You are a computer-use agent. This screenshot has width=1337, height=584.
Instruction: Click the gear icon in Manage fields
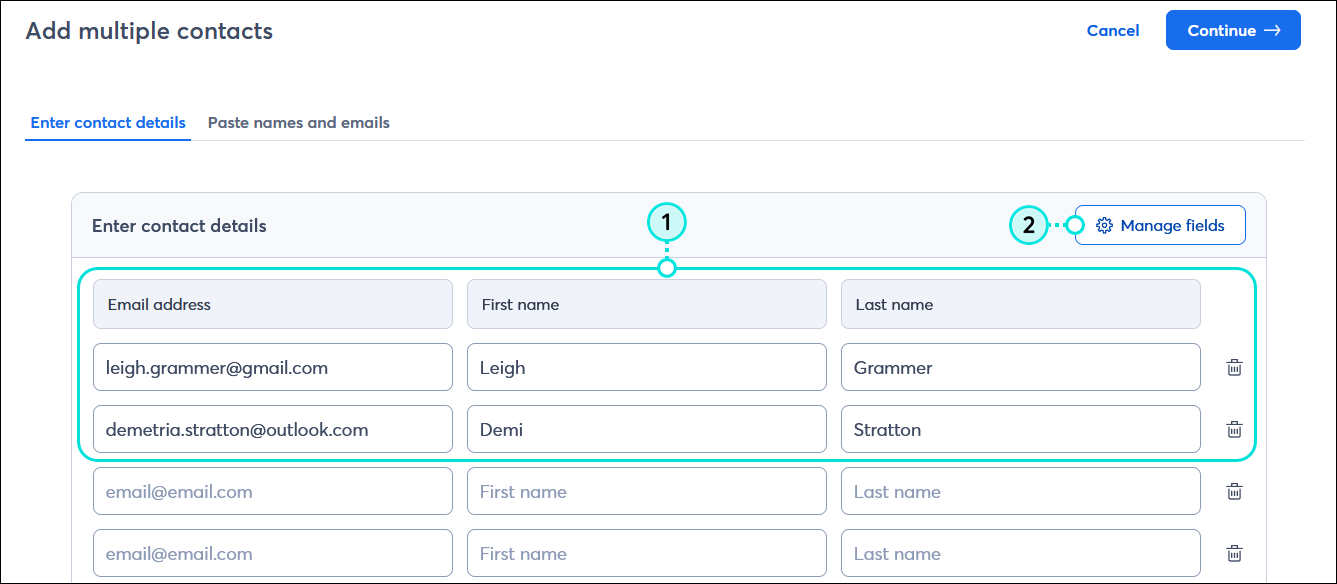pyautogui.click(x=1104, y=226)
